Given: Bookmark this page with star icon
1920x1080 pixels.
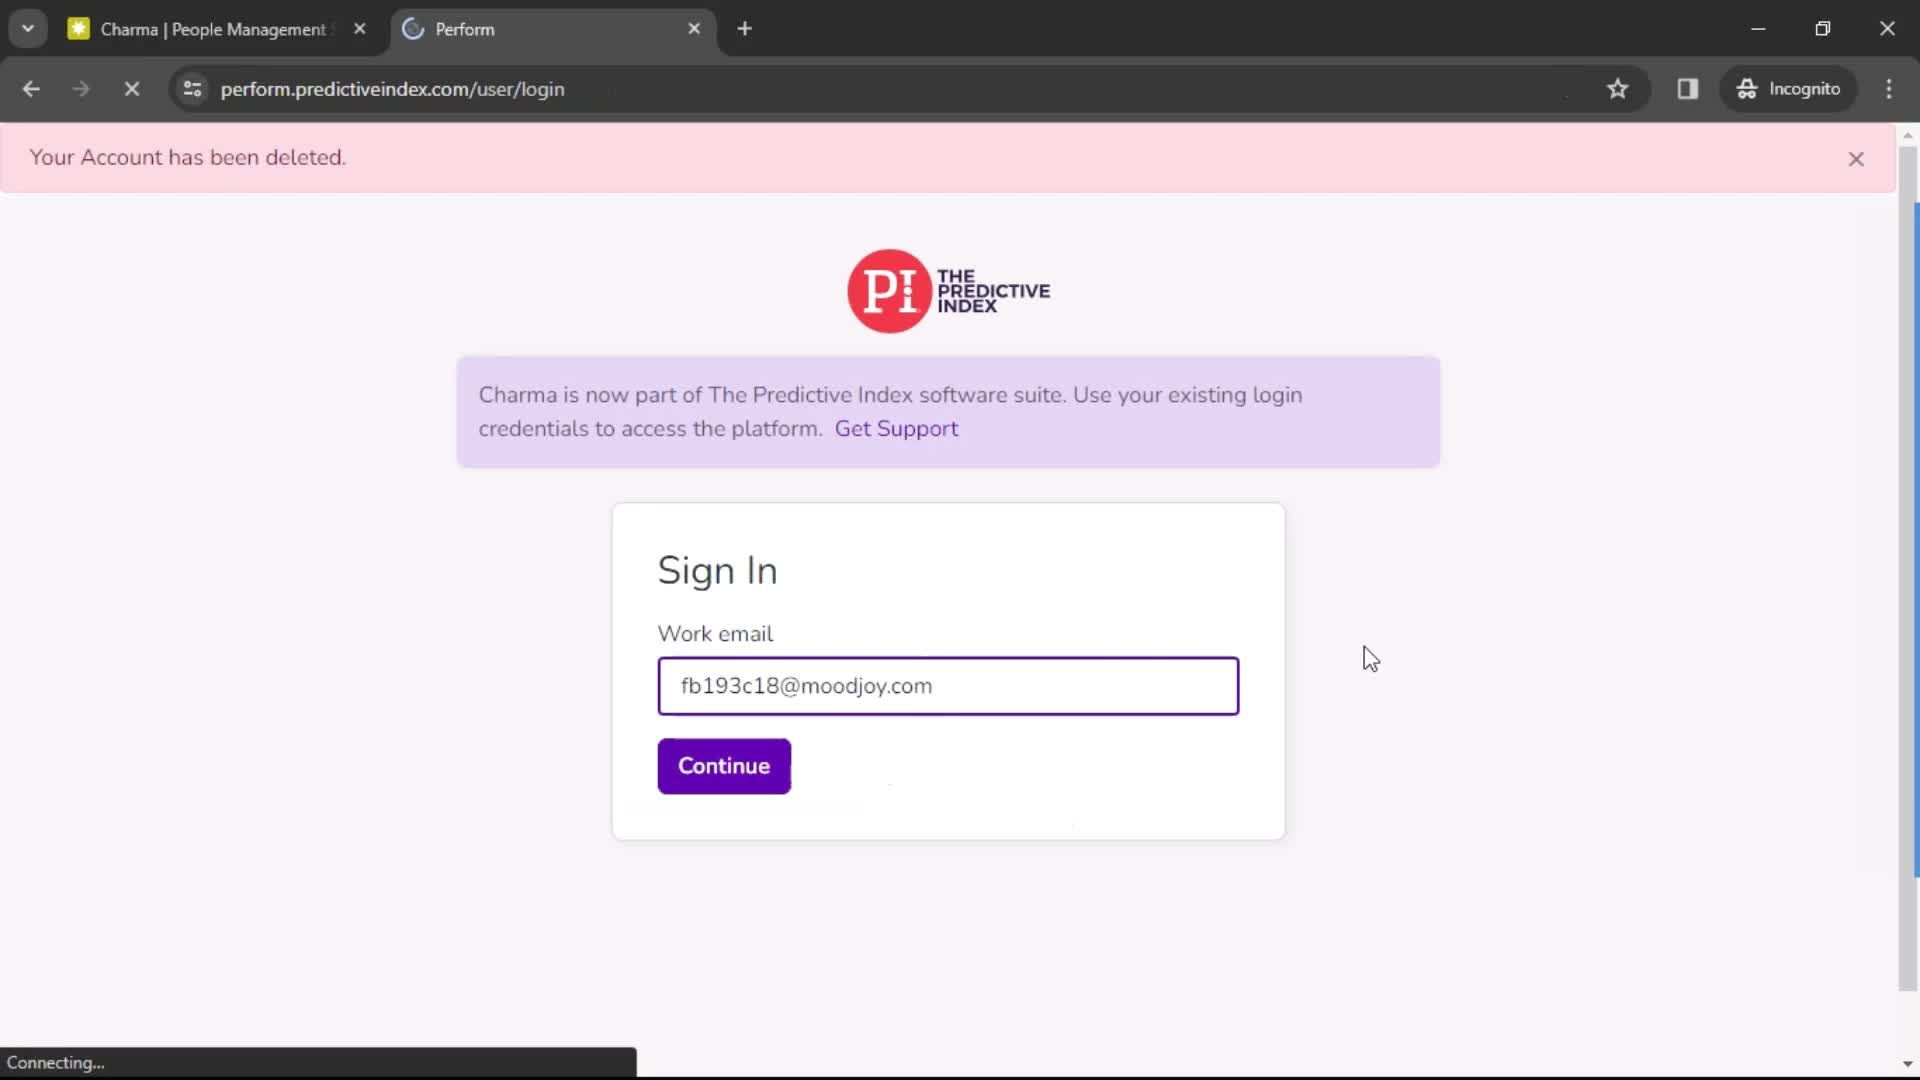Looking at the screenshot, I should point(1618,89).
